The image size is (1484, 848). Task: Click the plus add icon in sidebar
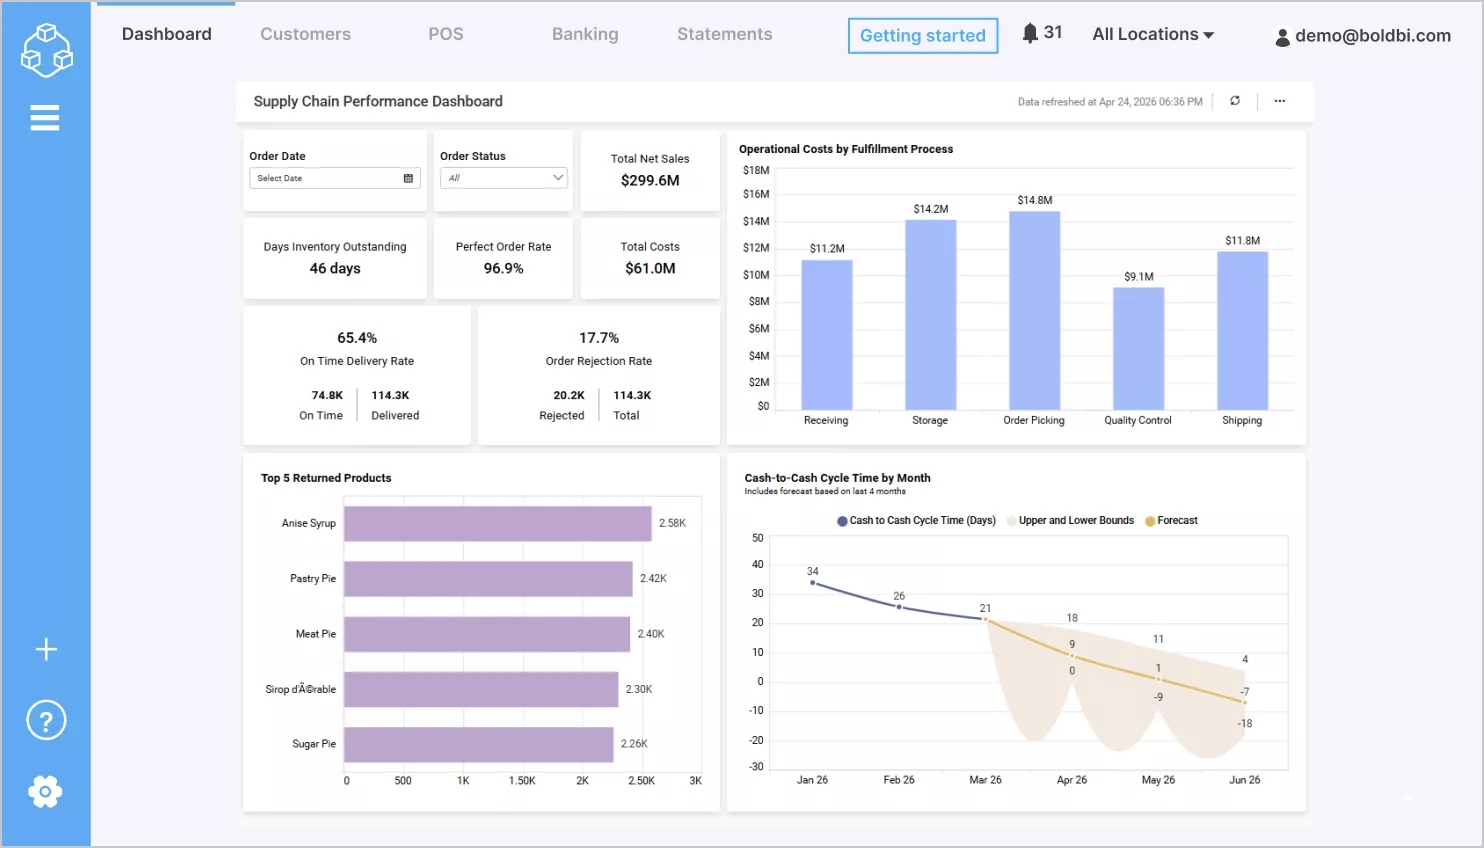pyautogui.click(x=46, y=649)
